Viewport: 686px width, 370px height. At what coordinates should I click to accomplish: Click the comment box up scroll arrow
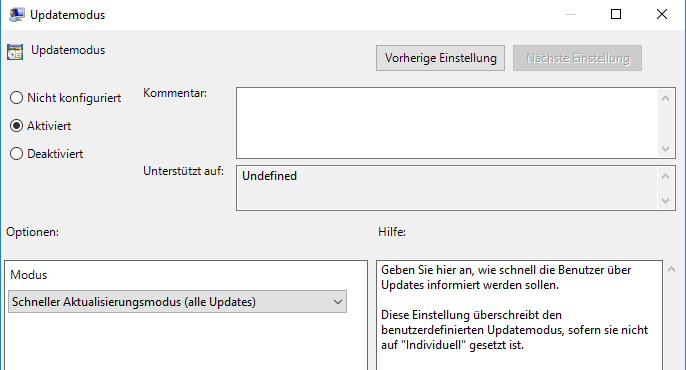(x=665, y=98)
